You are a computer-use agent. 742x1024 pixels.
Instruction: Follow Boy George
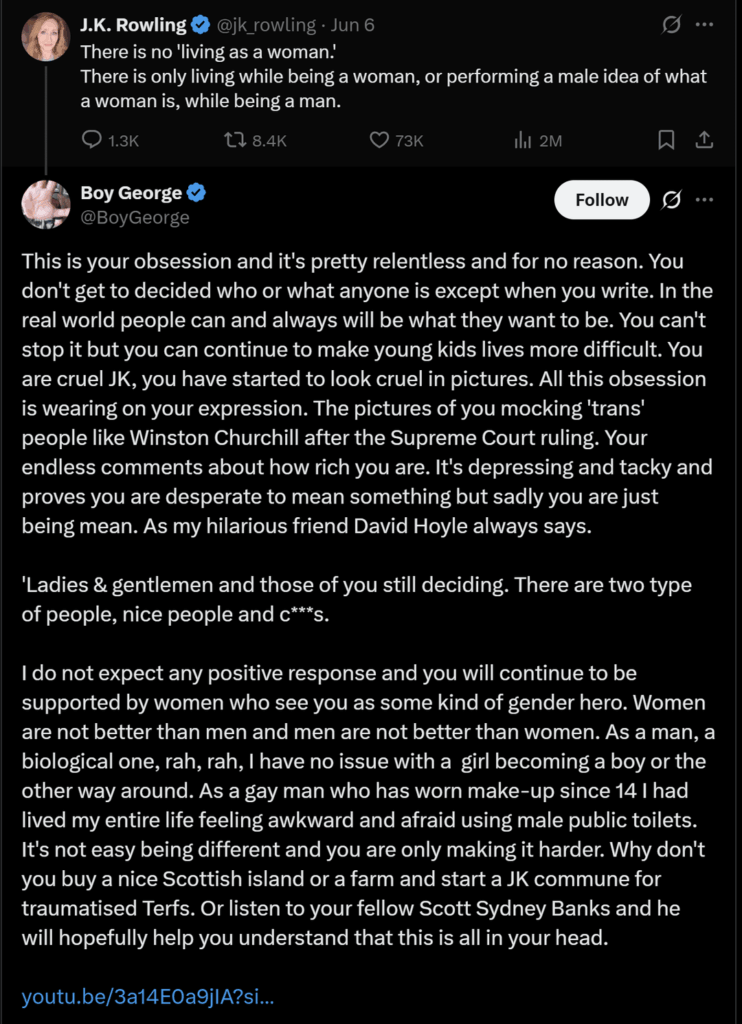coord(602,200)
